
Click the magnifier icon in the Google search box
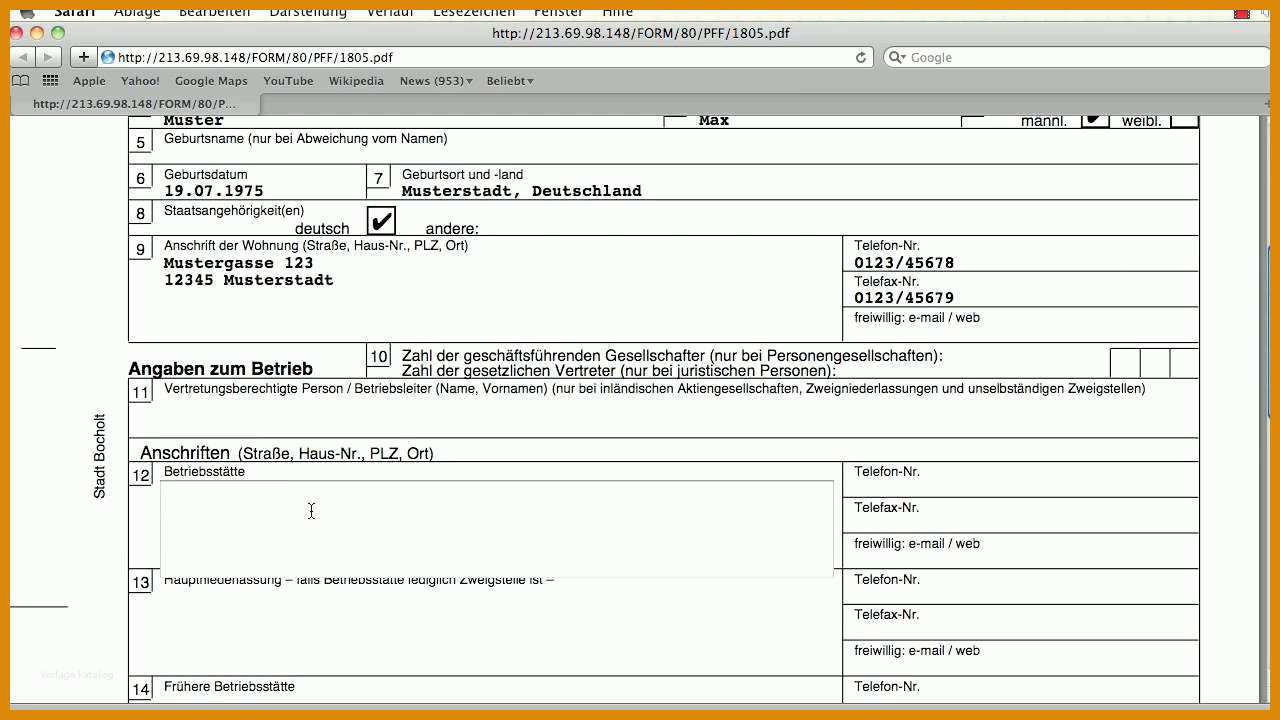pyautogui.click(x=896, y=58)
